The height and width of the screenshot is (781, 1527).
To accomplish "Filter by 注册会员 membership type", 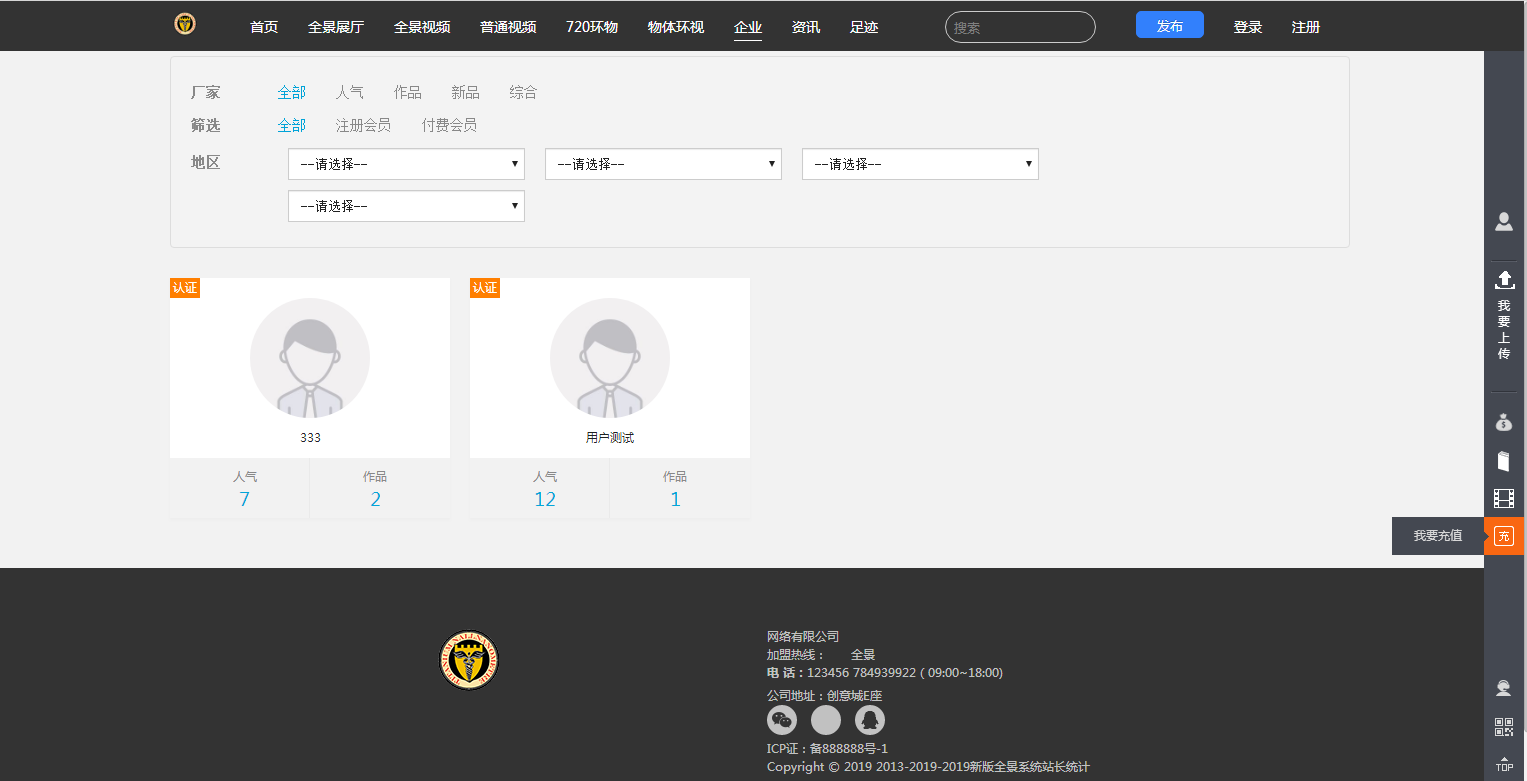I will 363,125.
